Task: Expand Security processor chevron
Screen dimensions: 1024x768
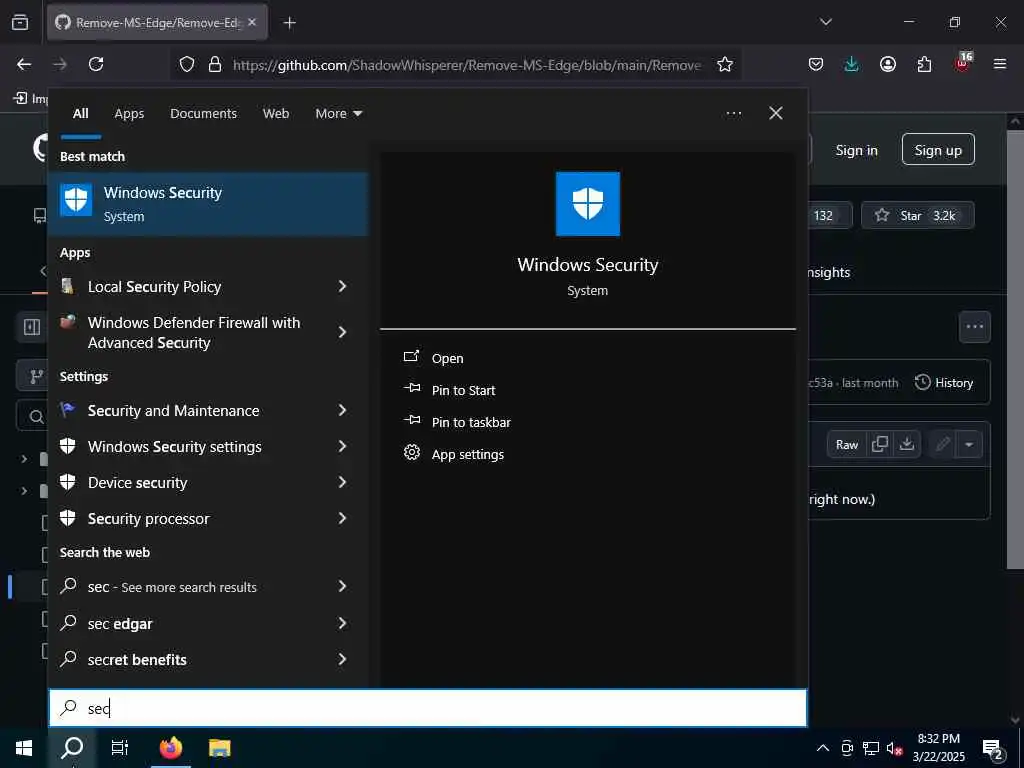Action: click(342, 518)
